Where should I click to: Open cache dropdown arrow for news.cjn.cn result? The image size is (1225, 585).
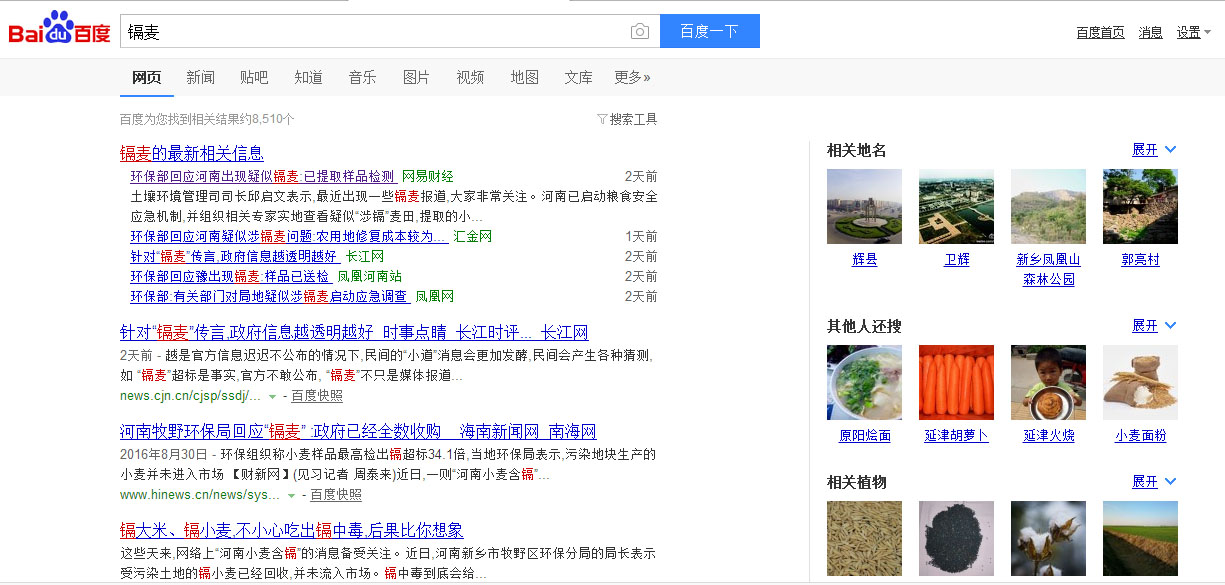click(x=272, y=397)
